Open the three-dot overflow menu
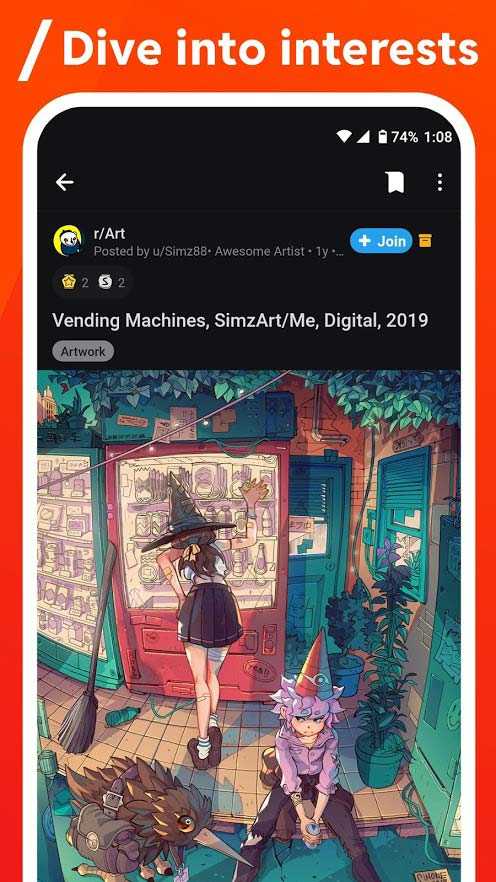Image resolution: width=496 pixels, height=882 pixels. (x=440, y=182)
